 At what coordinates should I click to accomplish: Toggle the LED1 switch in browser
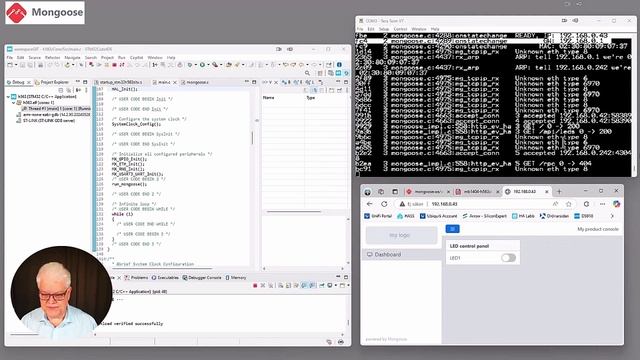point(508,258)
